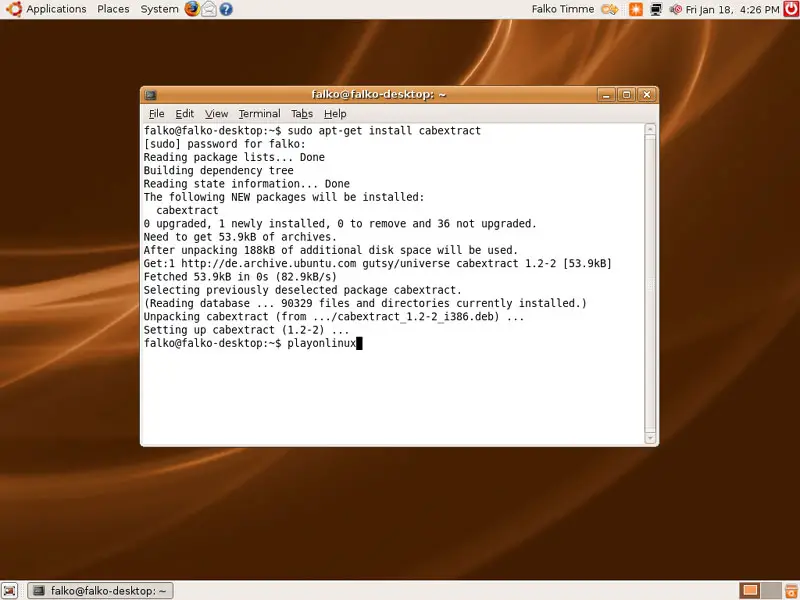Click the indented 'cabextract' package name line

187,210
